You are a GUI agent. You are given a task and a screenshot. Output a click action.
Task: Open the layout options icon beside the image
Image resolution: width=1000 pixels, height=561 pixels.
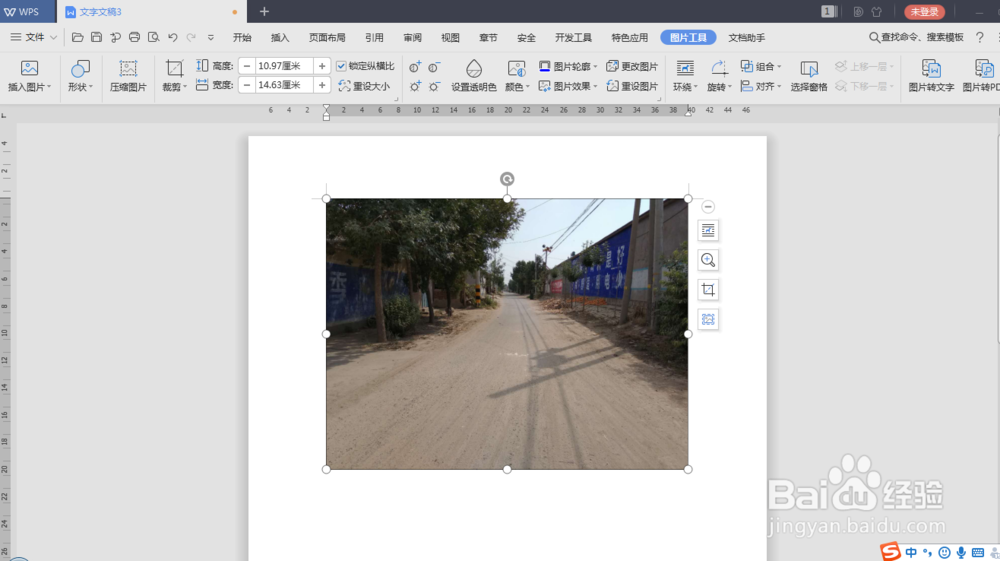tap(708, 230)
